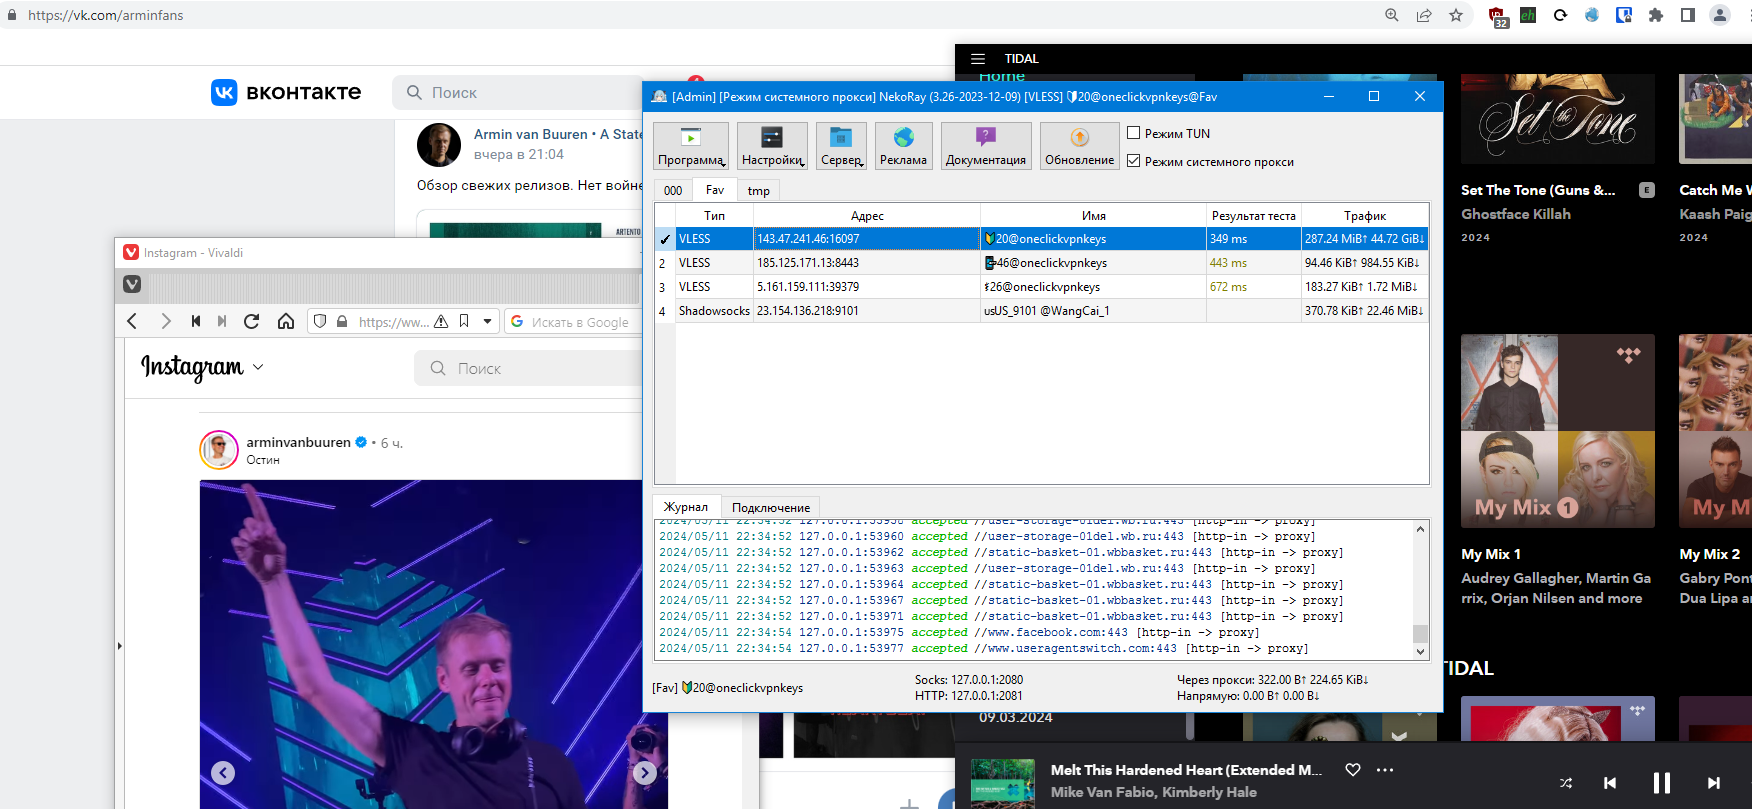Enable the Режим TUN checkbox
The height and width of the screenshot is (809, 1752).
1134,133
